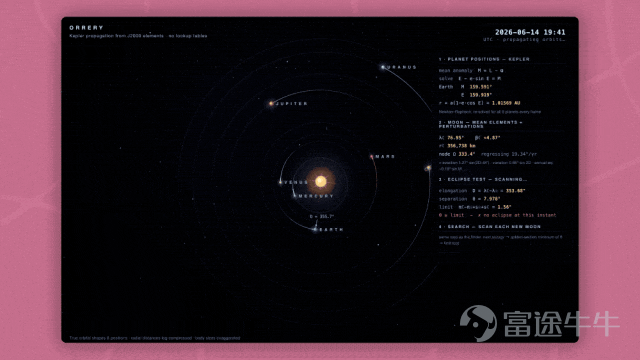Click the D = 355.7° annotation above Earth
This screenshot has height=360, width=640.
click(x=322, y=216)
